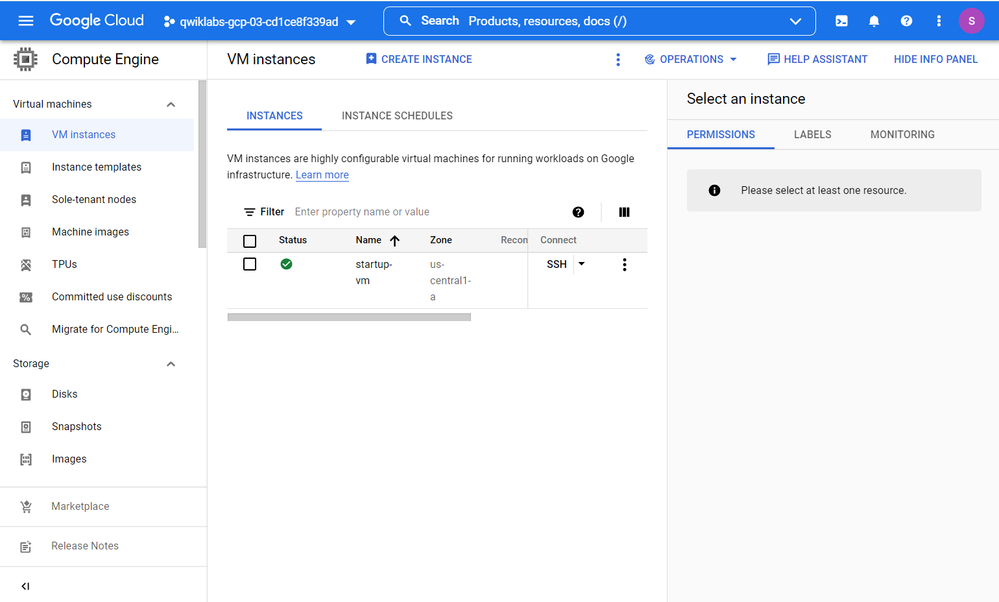Screen dimensions: 999x602
Task: Open Instance templates in sidebar
Action: [x=97, y=167]
